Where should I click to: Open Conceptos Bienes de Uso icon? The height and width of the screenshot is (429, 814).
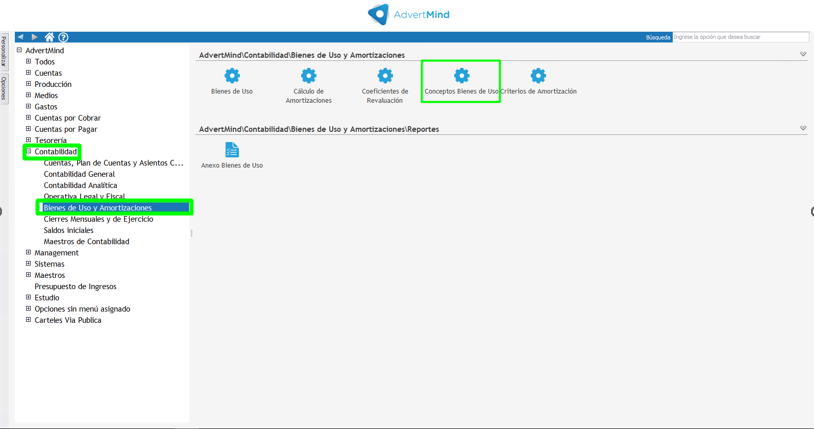461,76
